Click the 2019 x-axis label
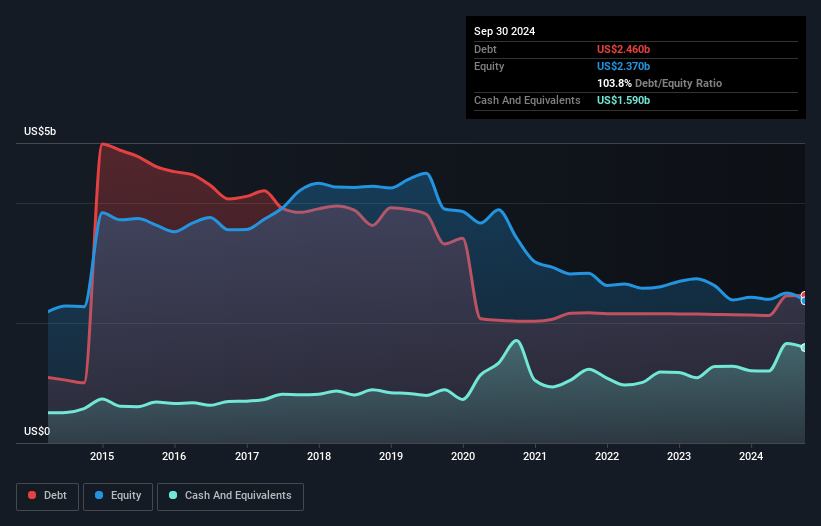The height and width of the screenshot is (526, 821). pyautogui.click(x=391, y=456)
